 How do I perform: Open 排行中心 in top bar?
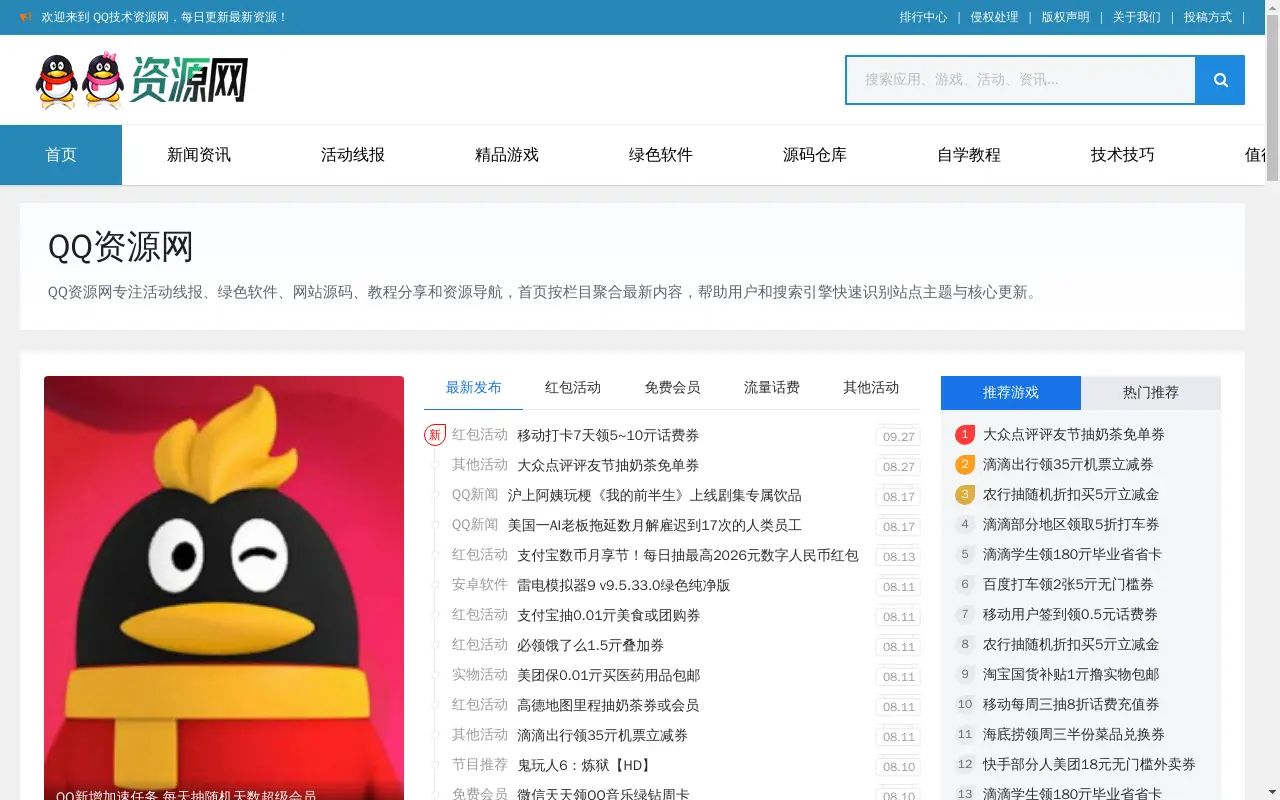pos(923,17)
